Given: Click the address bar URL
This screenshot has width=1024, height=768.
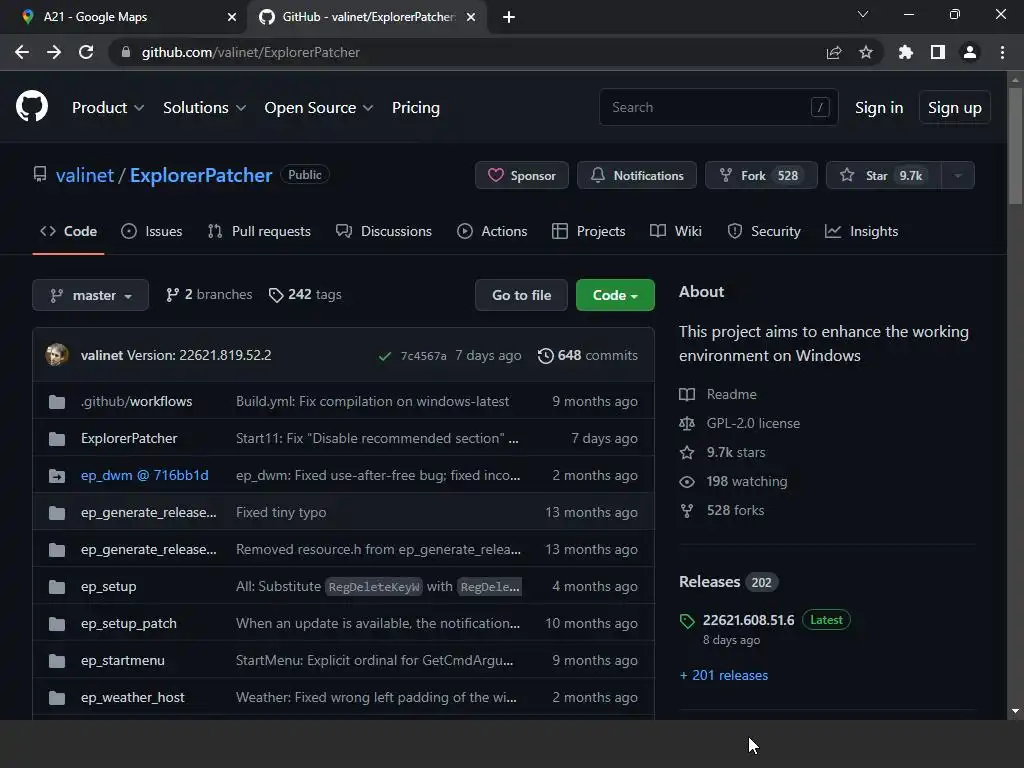Looking at the screenshot, I should click(250, 52).
